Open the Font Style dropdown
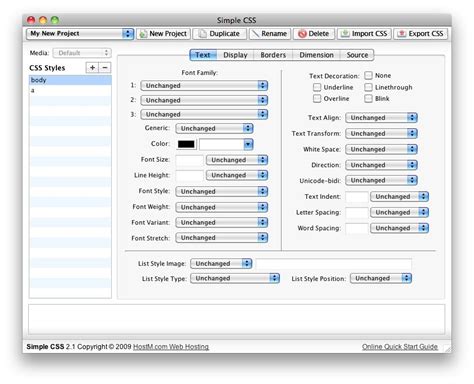The image size is (474, 384). [222, 191]
